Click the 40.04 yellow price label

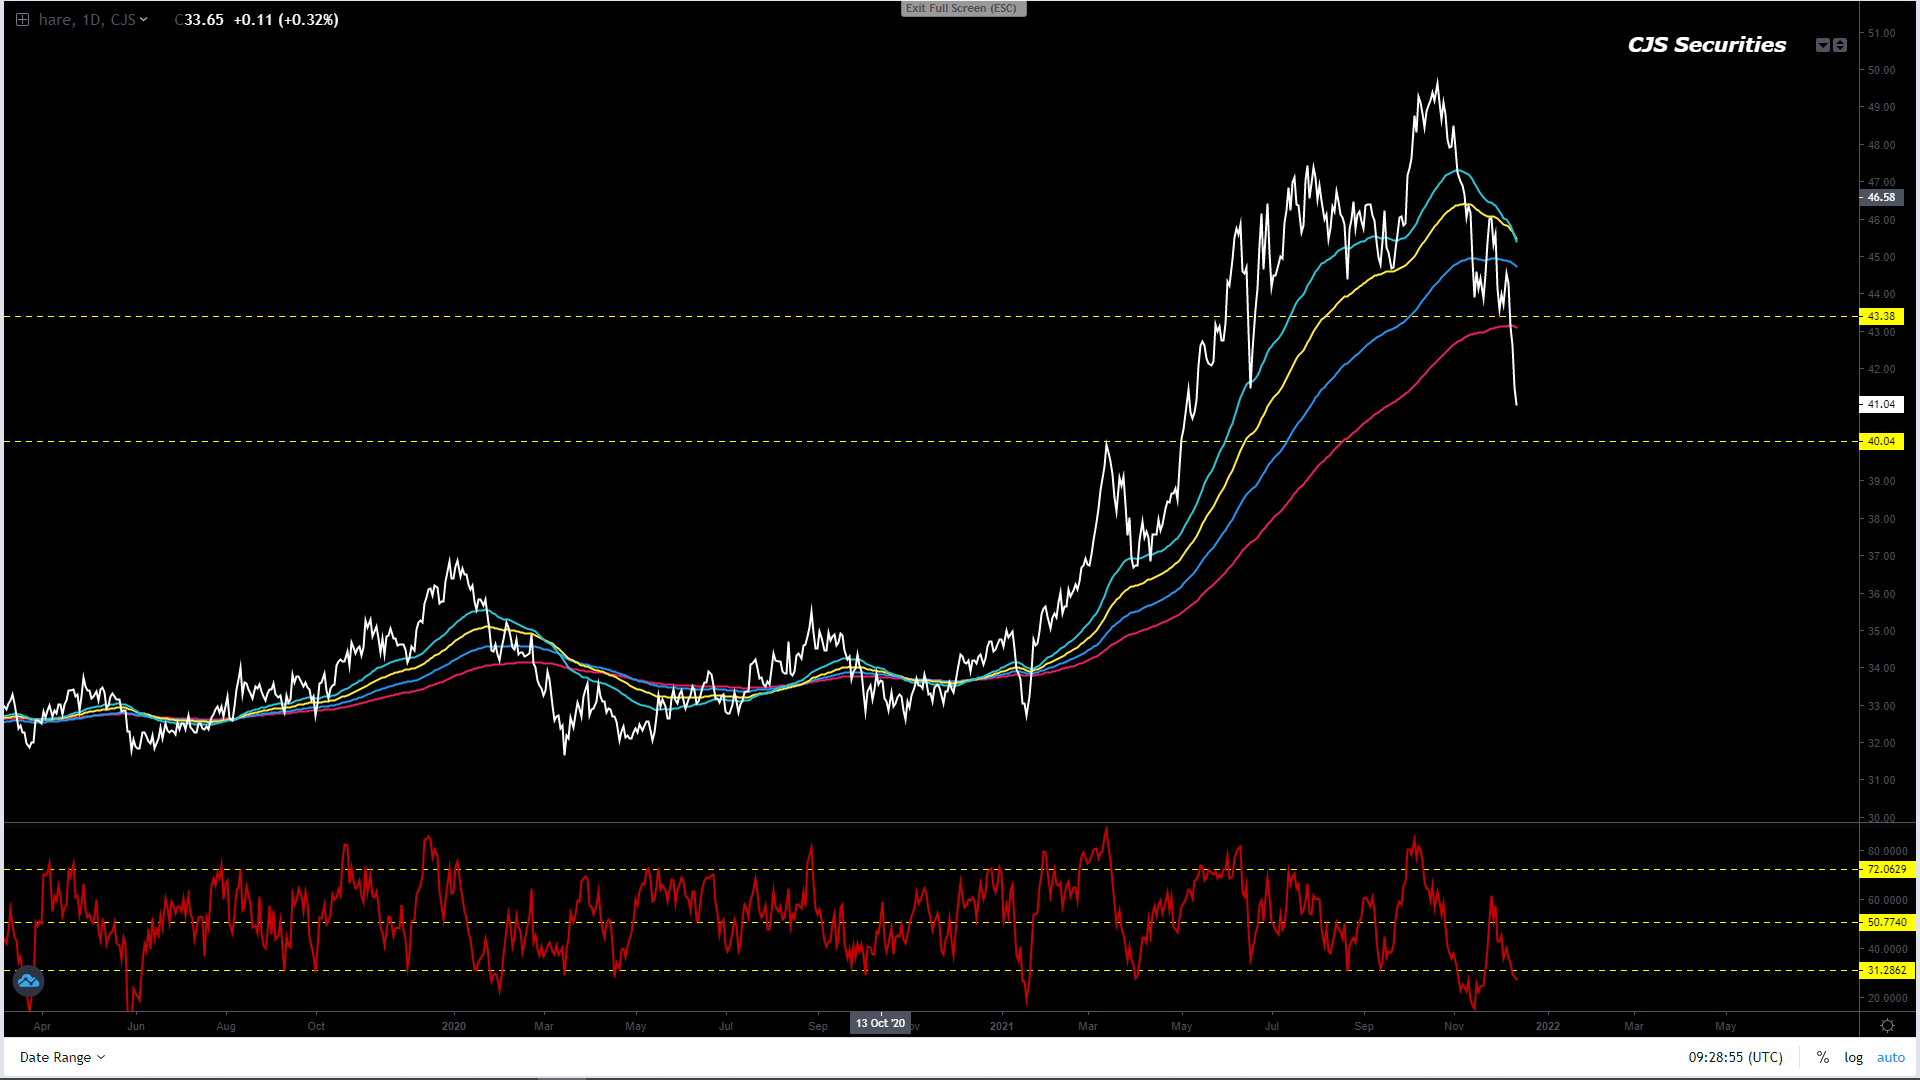[x=1881, y=441]
